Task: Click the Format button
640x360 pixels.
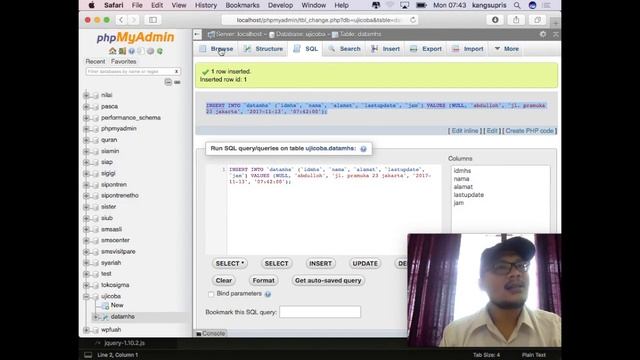Action: [x=263, y=281]
